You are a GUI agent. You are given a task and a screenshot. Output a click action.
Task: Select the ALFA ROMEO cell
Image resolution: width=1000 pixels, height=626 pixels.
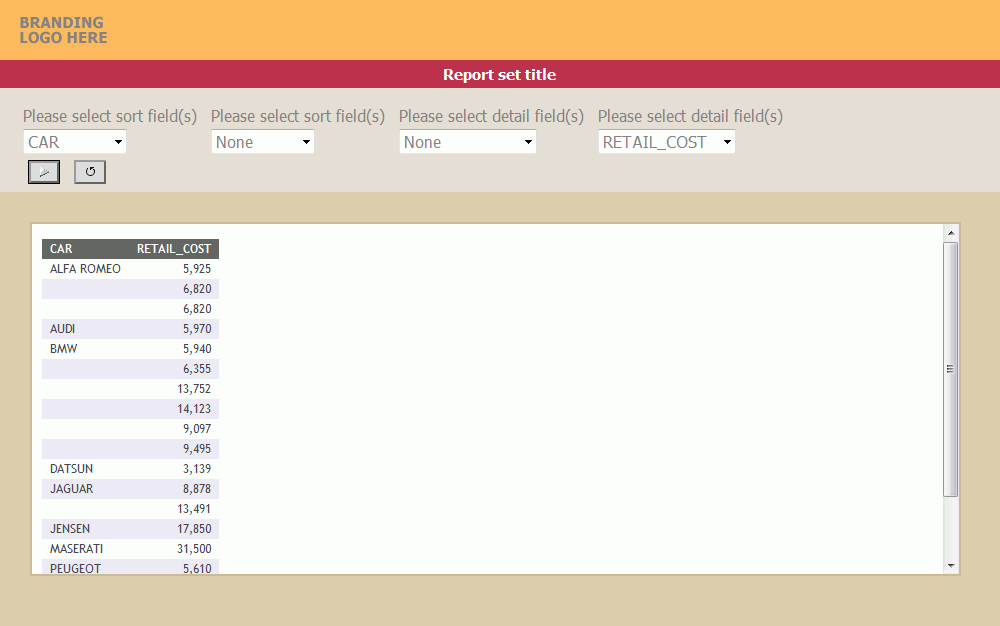(85, 269)
